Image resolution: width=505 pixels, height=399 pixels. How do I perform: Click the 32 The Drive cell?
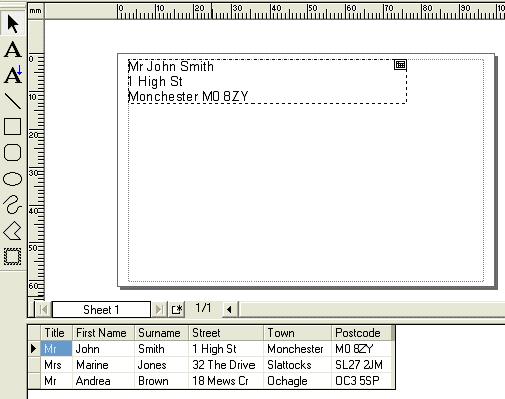tap(226, 365)
